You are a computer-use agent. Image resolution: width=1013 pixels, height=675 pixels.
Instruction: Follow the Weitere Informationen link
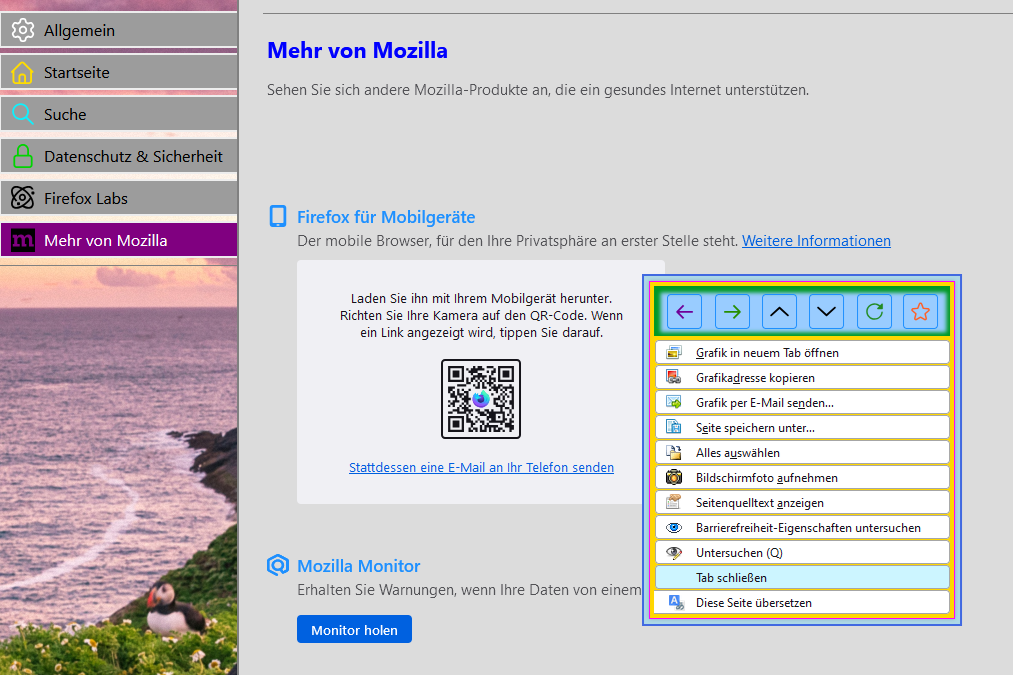[816, 241]
